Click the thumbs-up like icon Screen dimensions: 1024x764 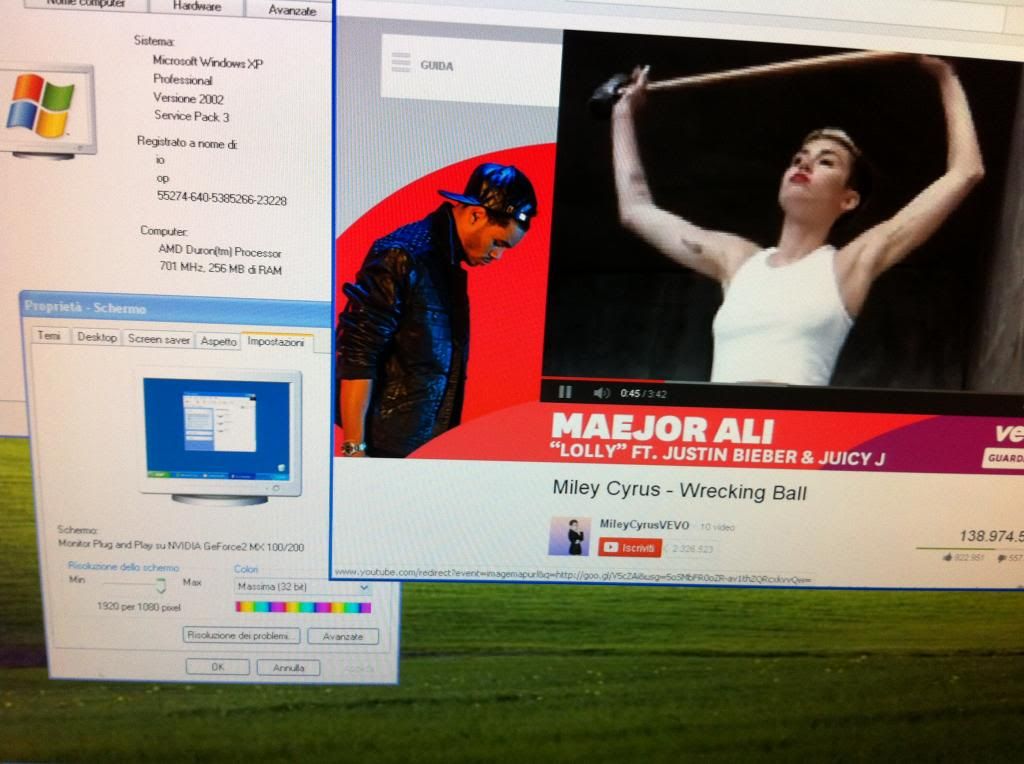pos(947,557)
